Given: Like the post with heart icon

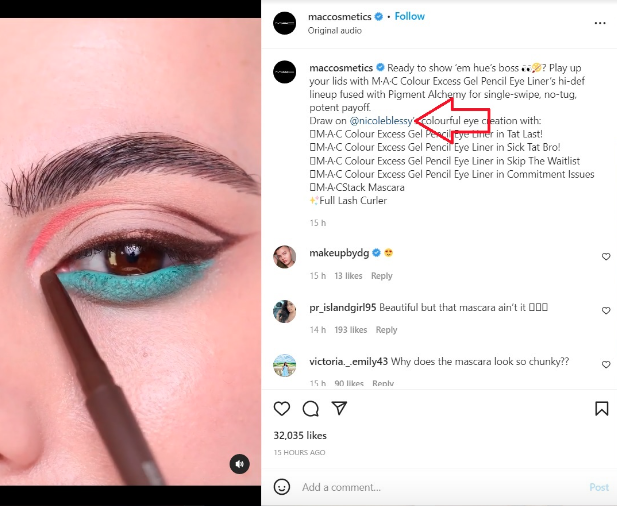Looking at the screenshot, I should [282, 408].
